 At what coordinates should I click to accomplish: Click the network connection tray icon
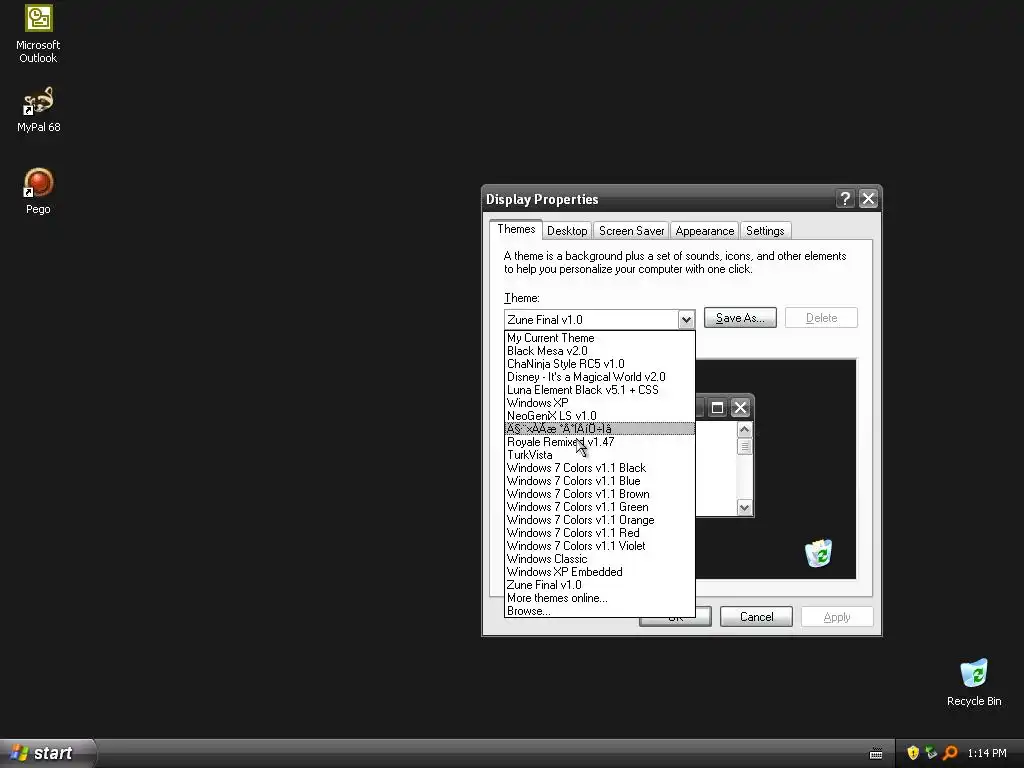pyautogui.click(x=931, y=753)
